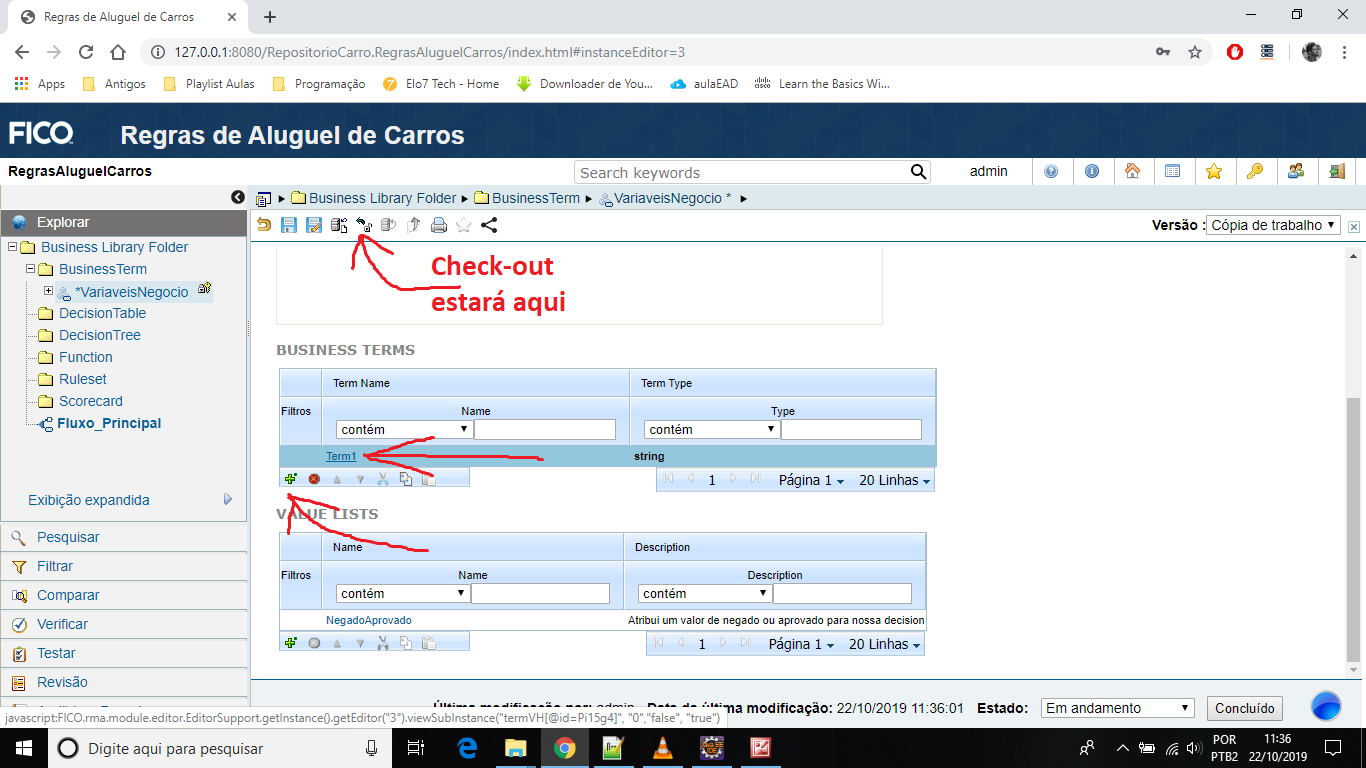Image resolution: width=1366 pixels, height=768 pixels.
Task: Expand the VariaveisNegocio tree node
Action: 48,291
